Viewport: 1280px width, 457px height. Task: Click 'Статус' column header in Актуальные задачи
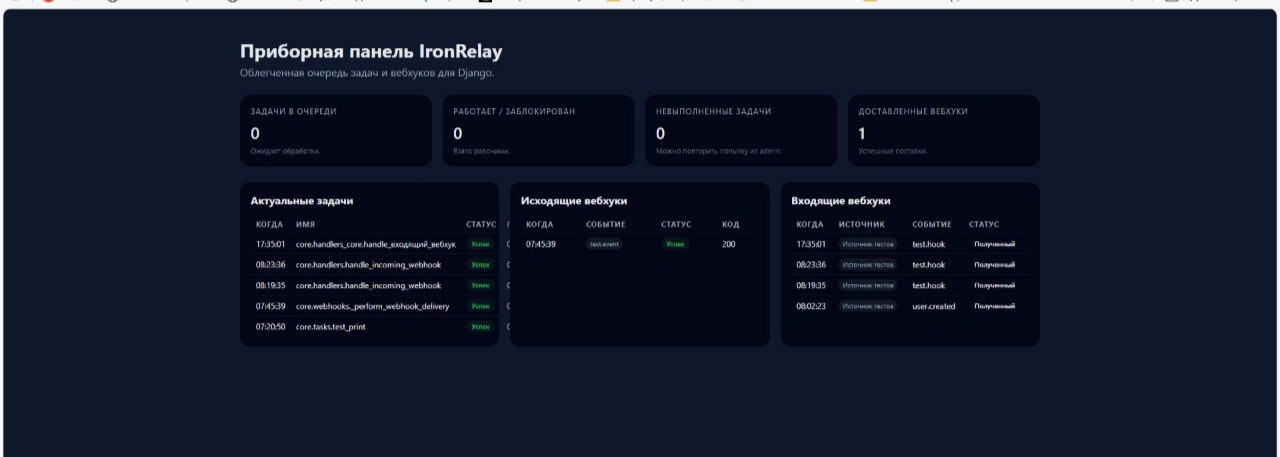(x=481, y=224)
